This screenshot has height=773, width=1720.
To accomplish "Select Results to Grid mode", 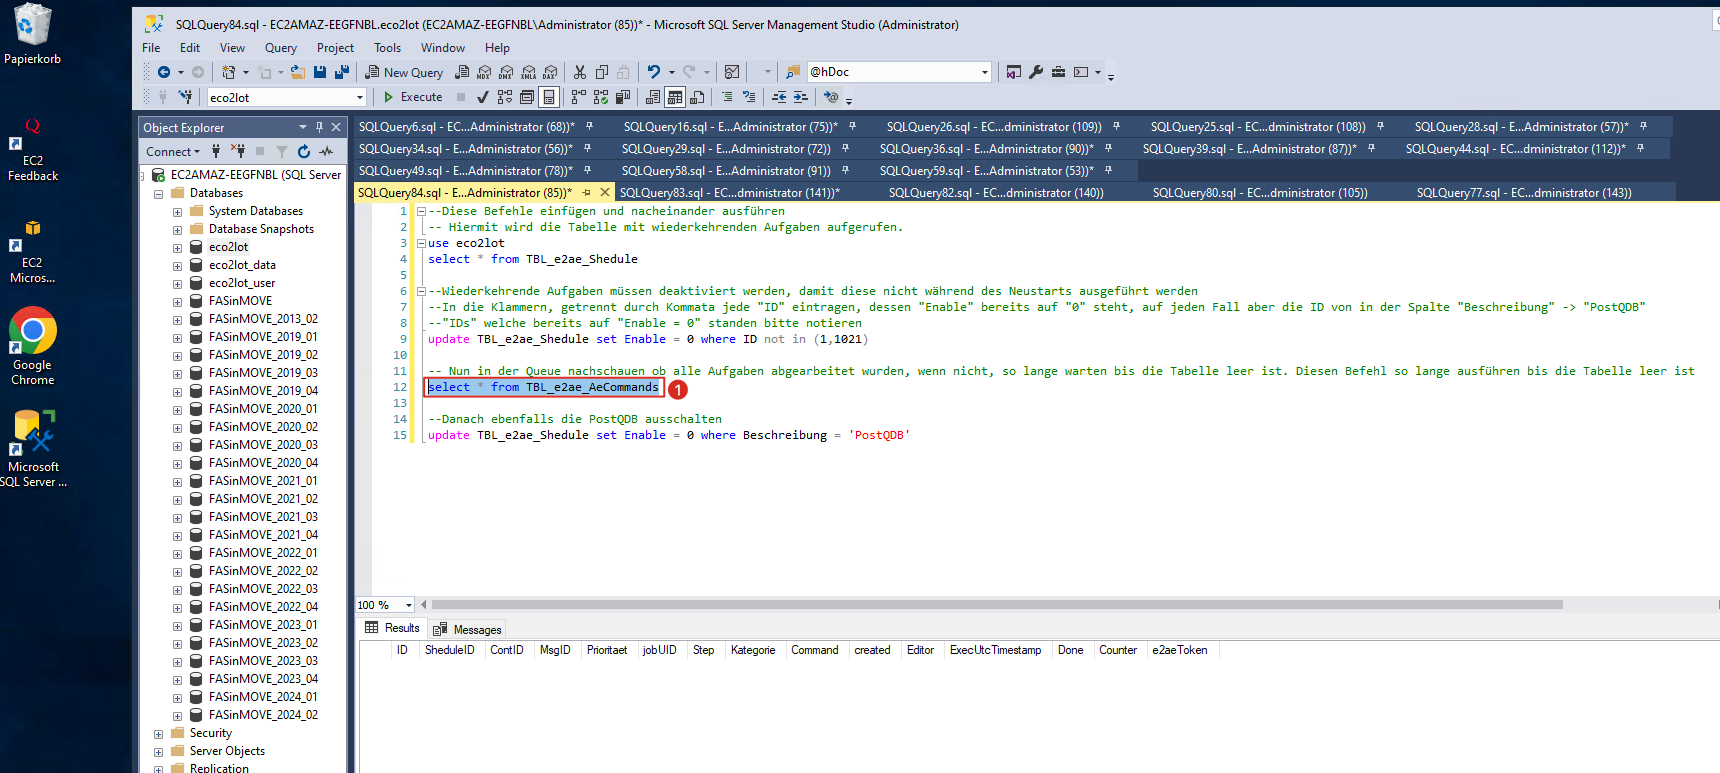I will 675,97.
